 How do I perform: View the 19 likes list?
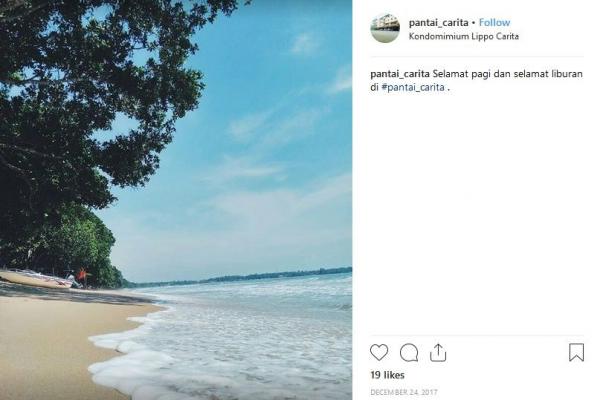click(x=387, y=375)
